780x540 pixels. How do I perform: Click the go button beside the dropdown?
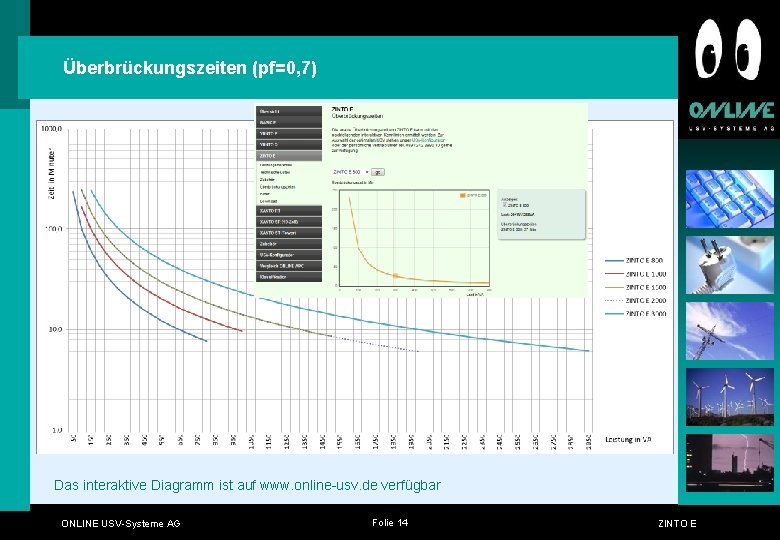point(378,172)
